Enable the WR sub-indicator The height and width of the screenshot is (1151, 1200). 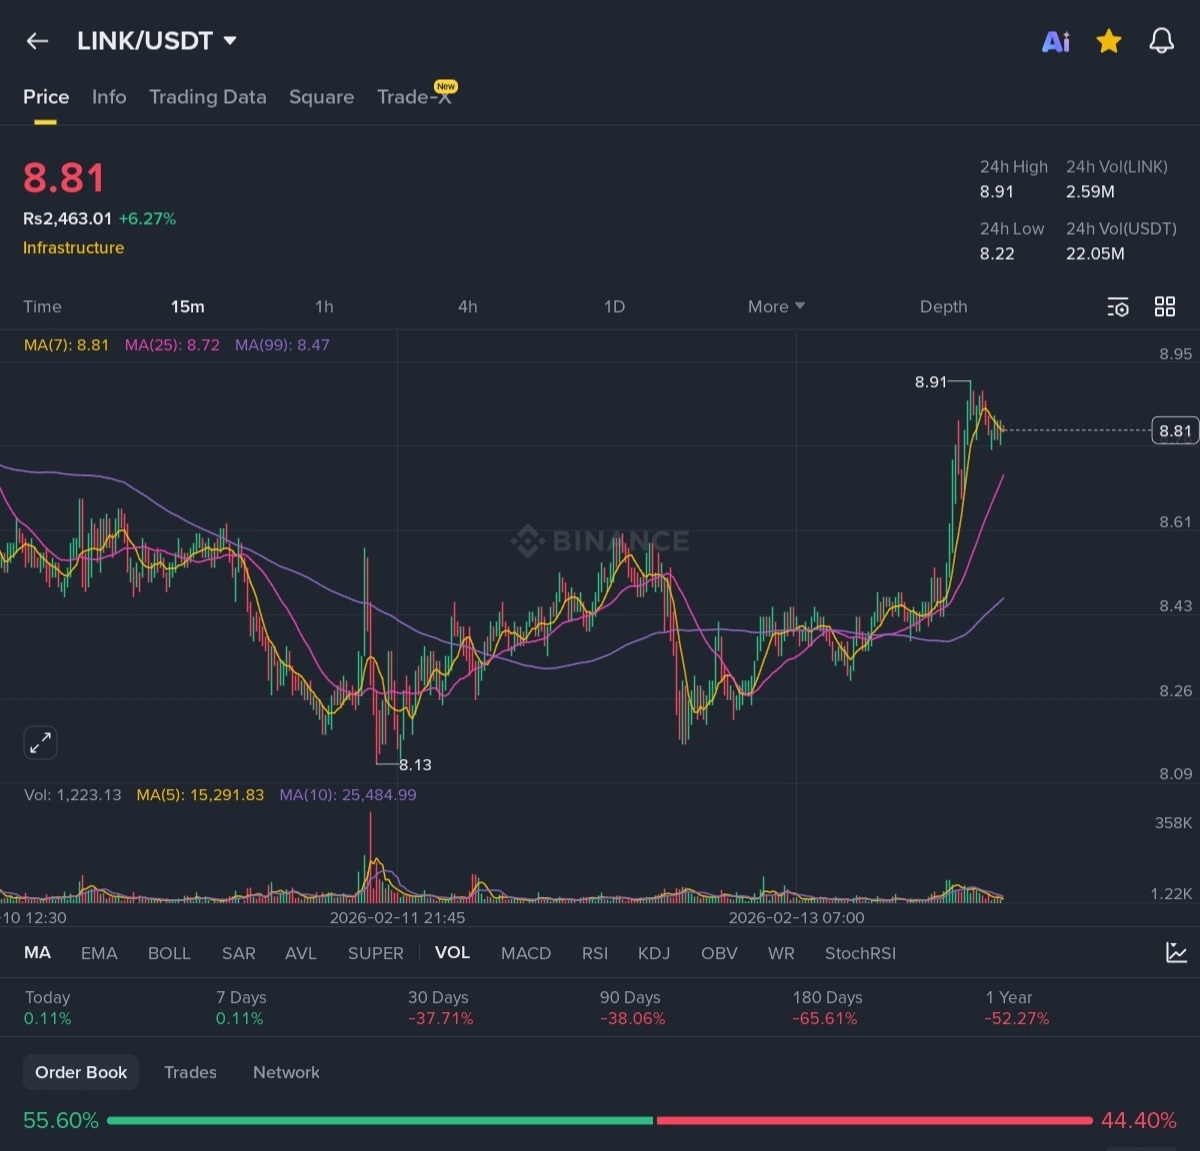tap(781, 953)
